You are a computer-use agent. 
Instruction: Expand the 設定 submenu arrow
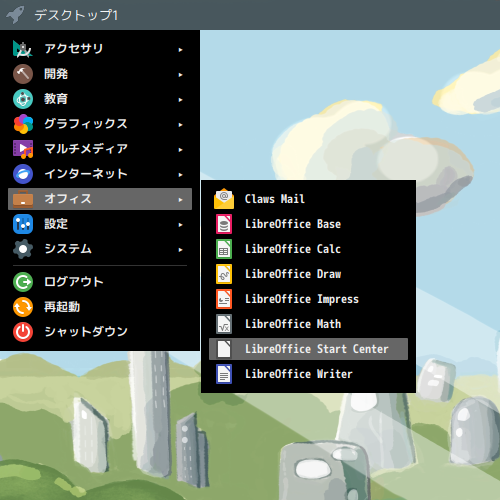(180, 225)
